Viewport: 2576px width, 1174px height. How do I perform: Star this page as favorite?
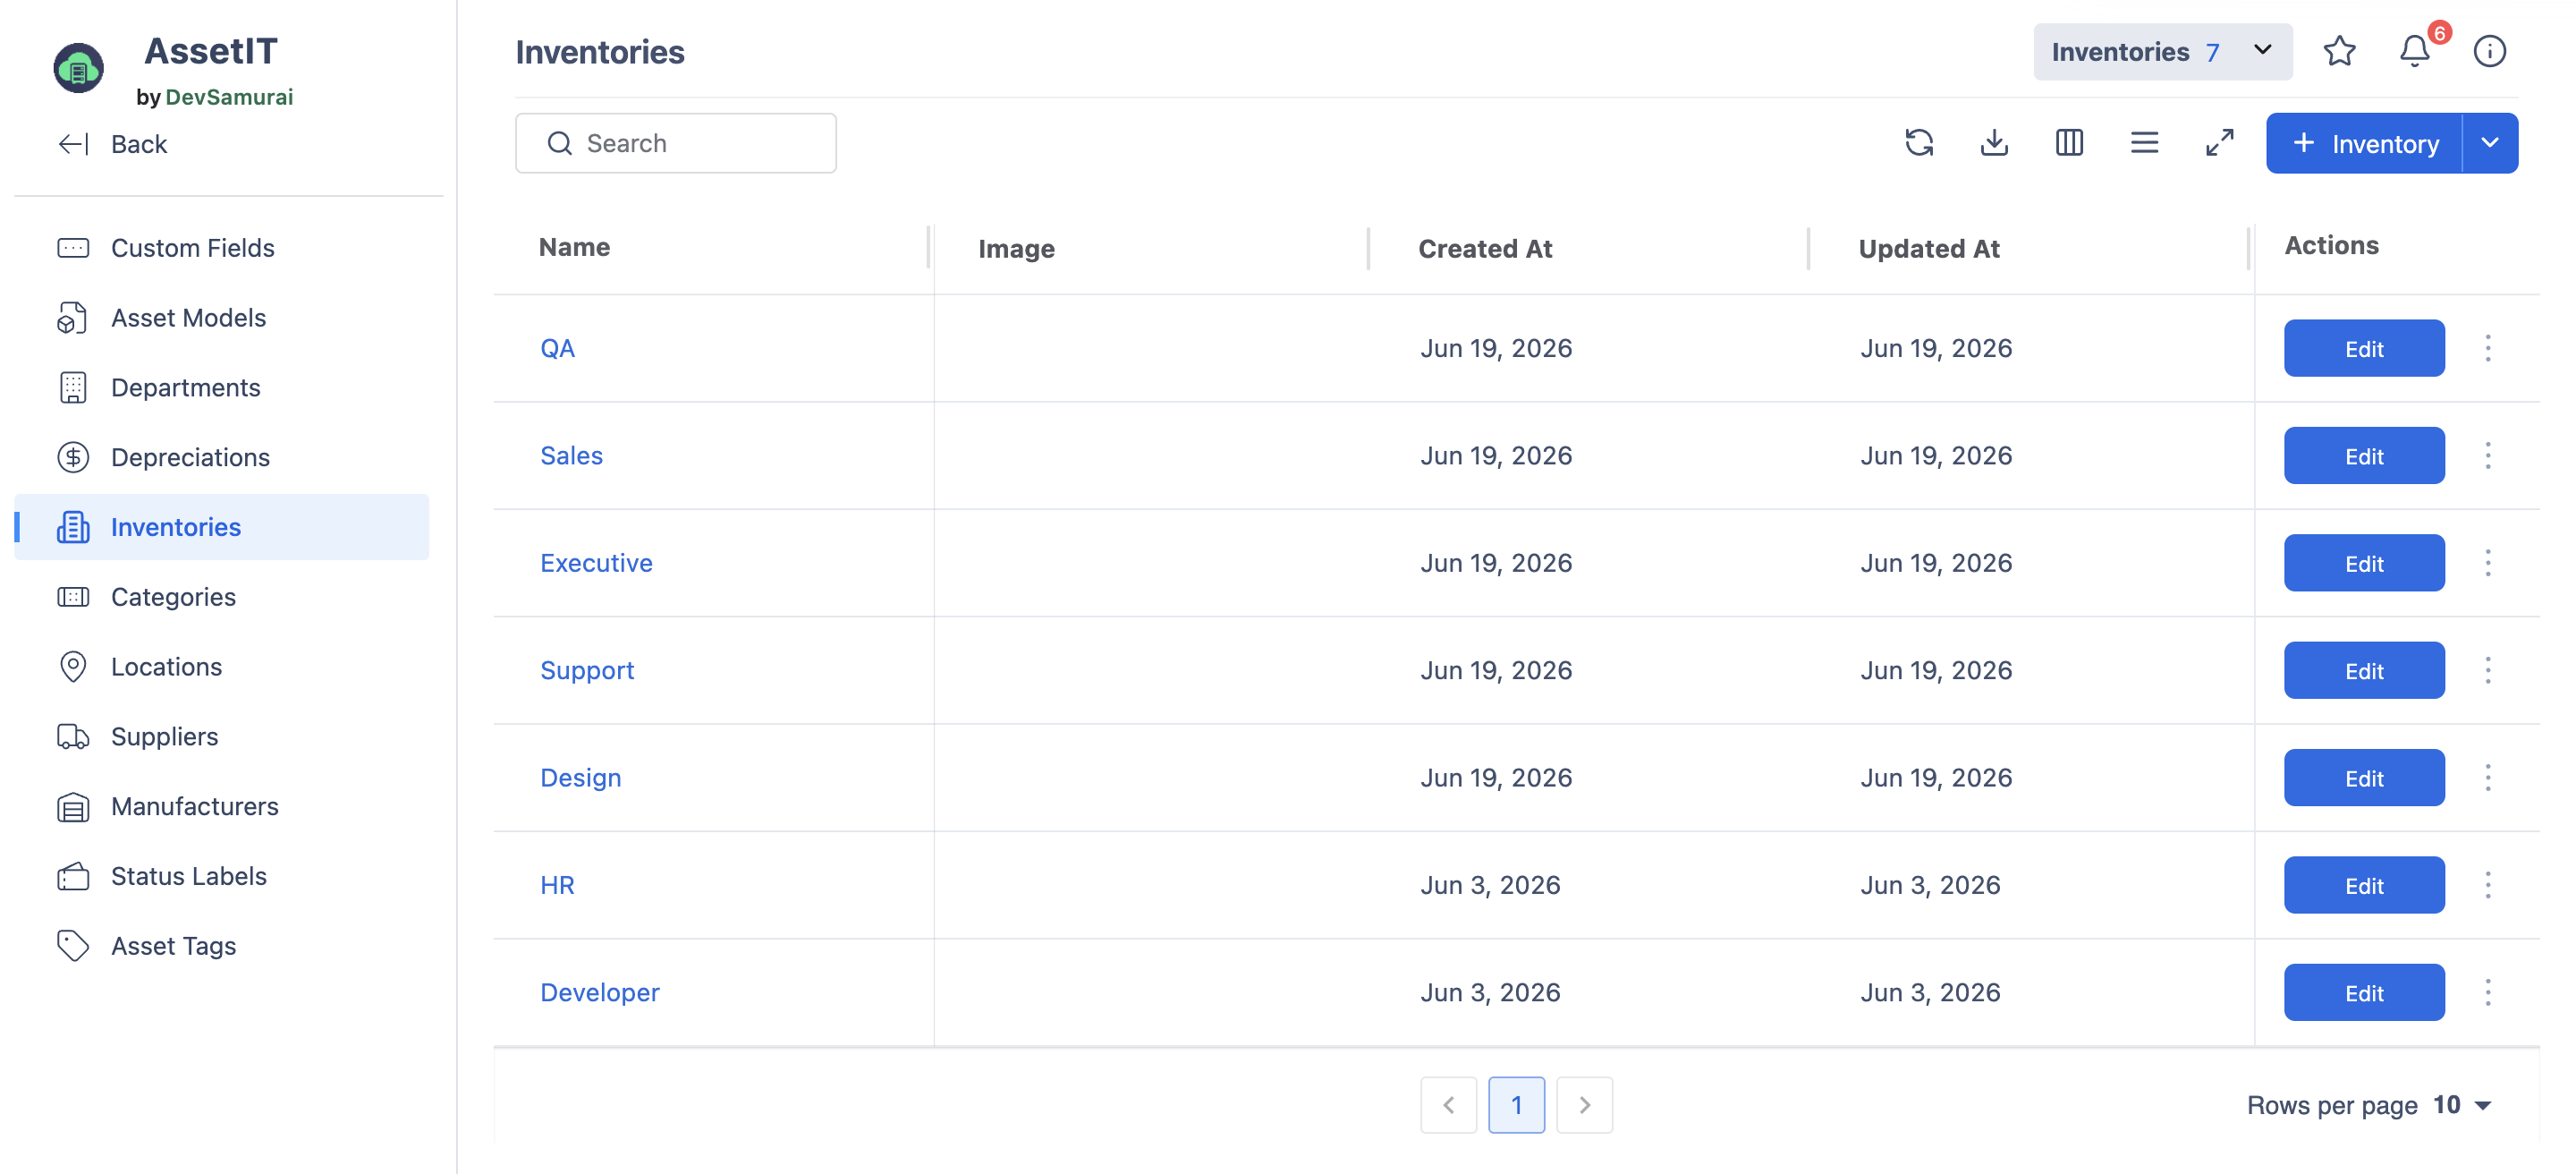point(2339,51)
